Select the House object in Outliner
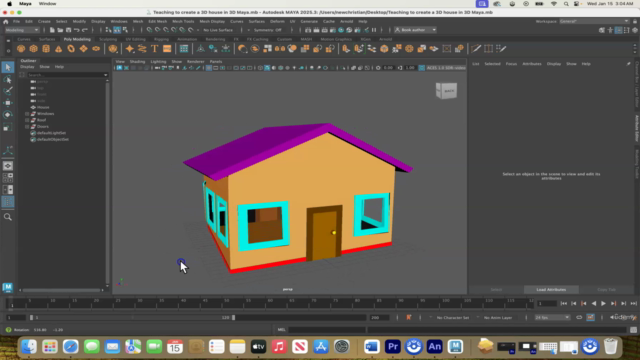The height and width of the screenshot is (360, 640). [x=43, y=107]
